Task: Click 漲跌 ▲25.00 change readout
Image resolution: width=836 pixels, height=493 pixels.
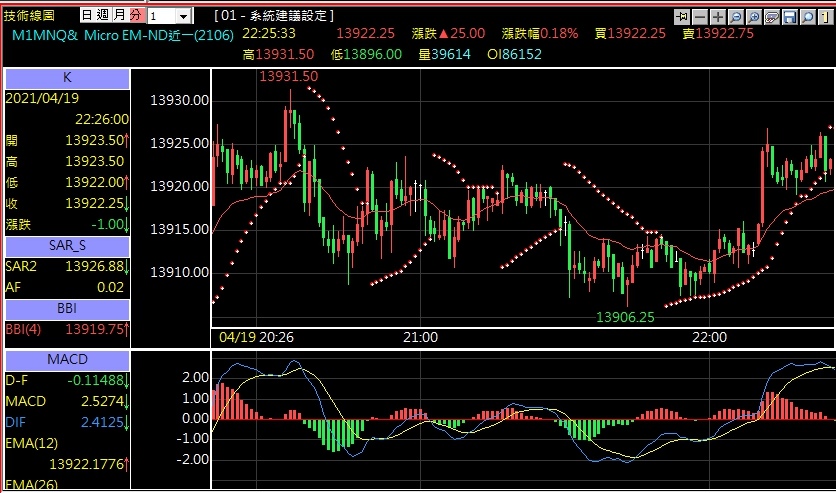Action: (x=448, y=34)
